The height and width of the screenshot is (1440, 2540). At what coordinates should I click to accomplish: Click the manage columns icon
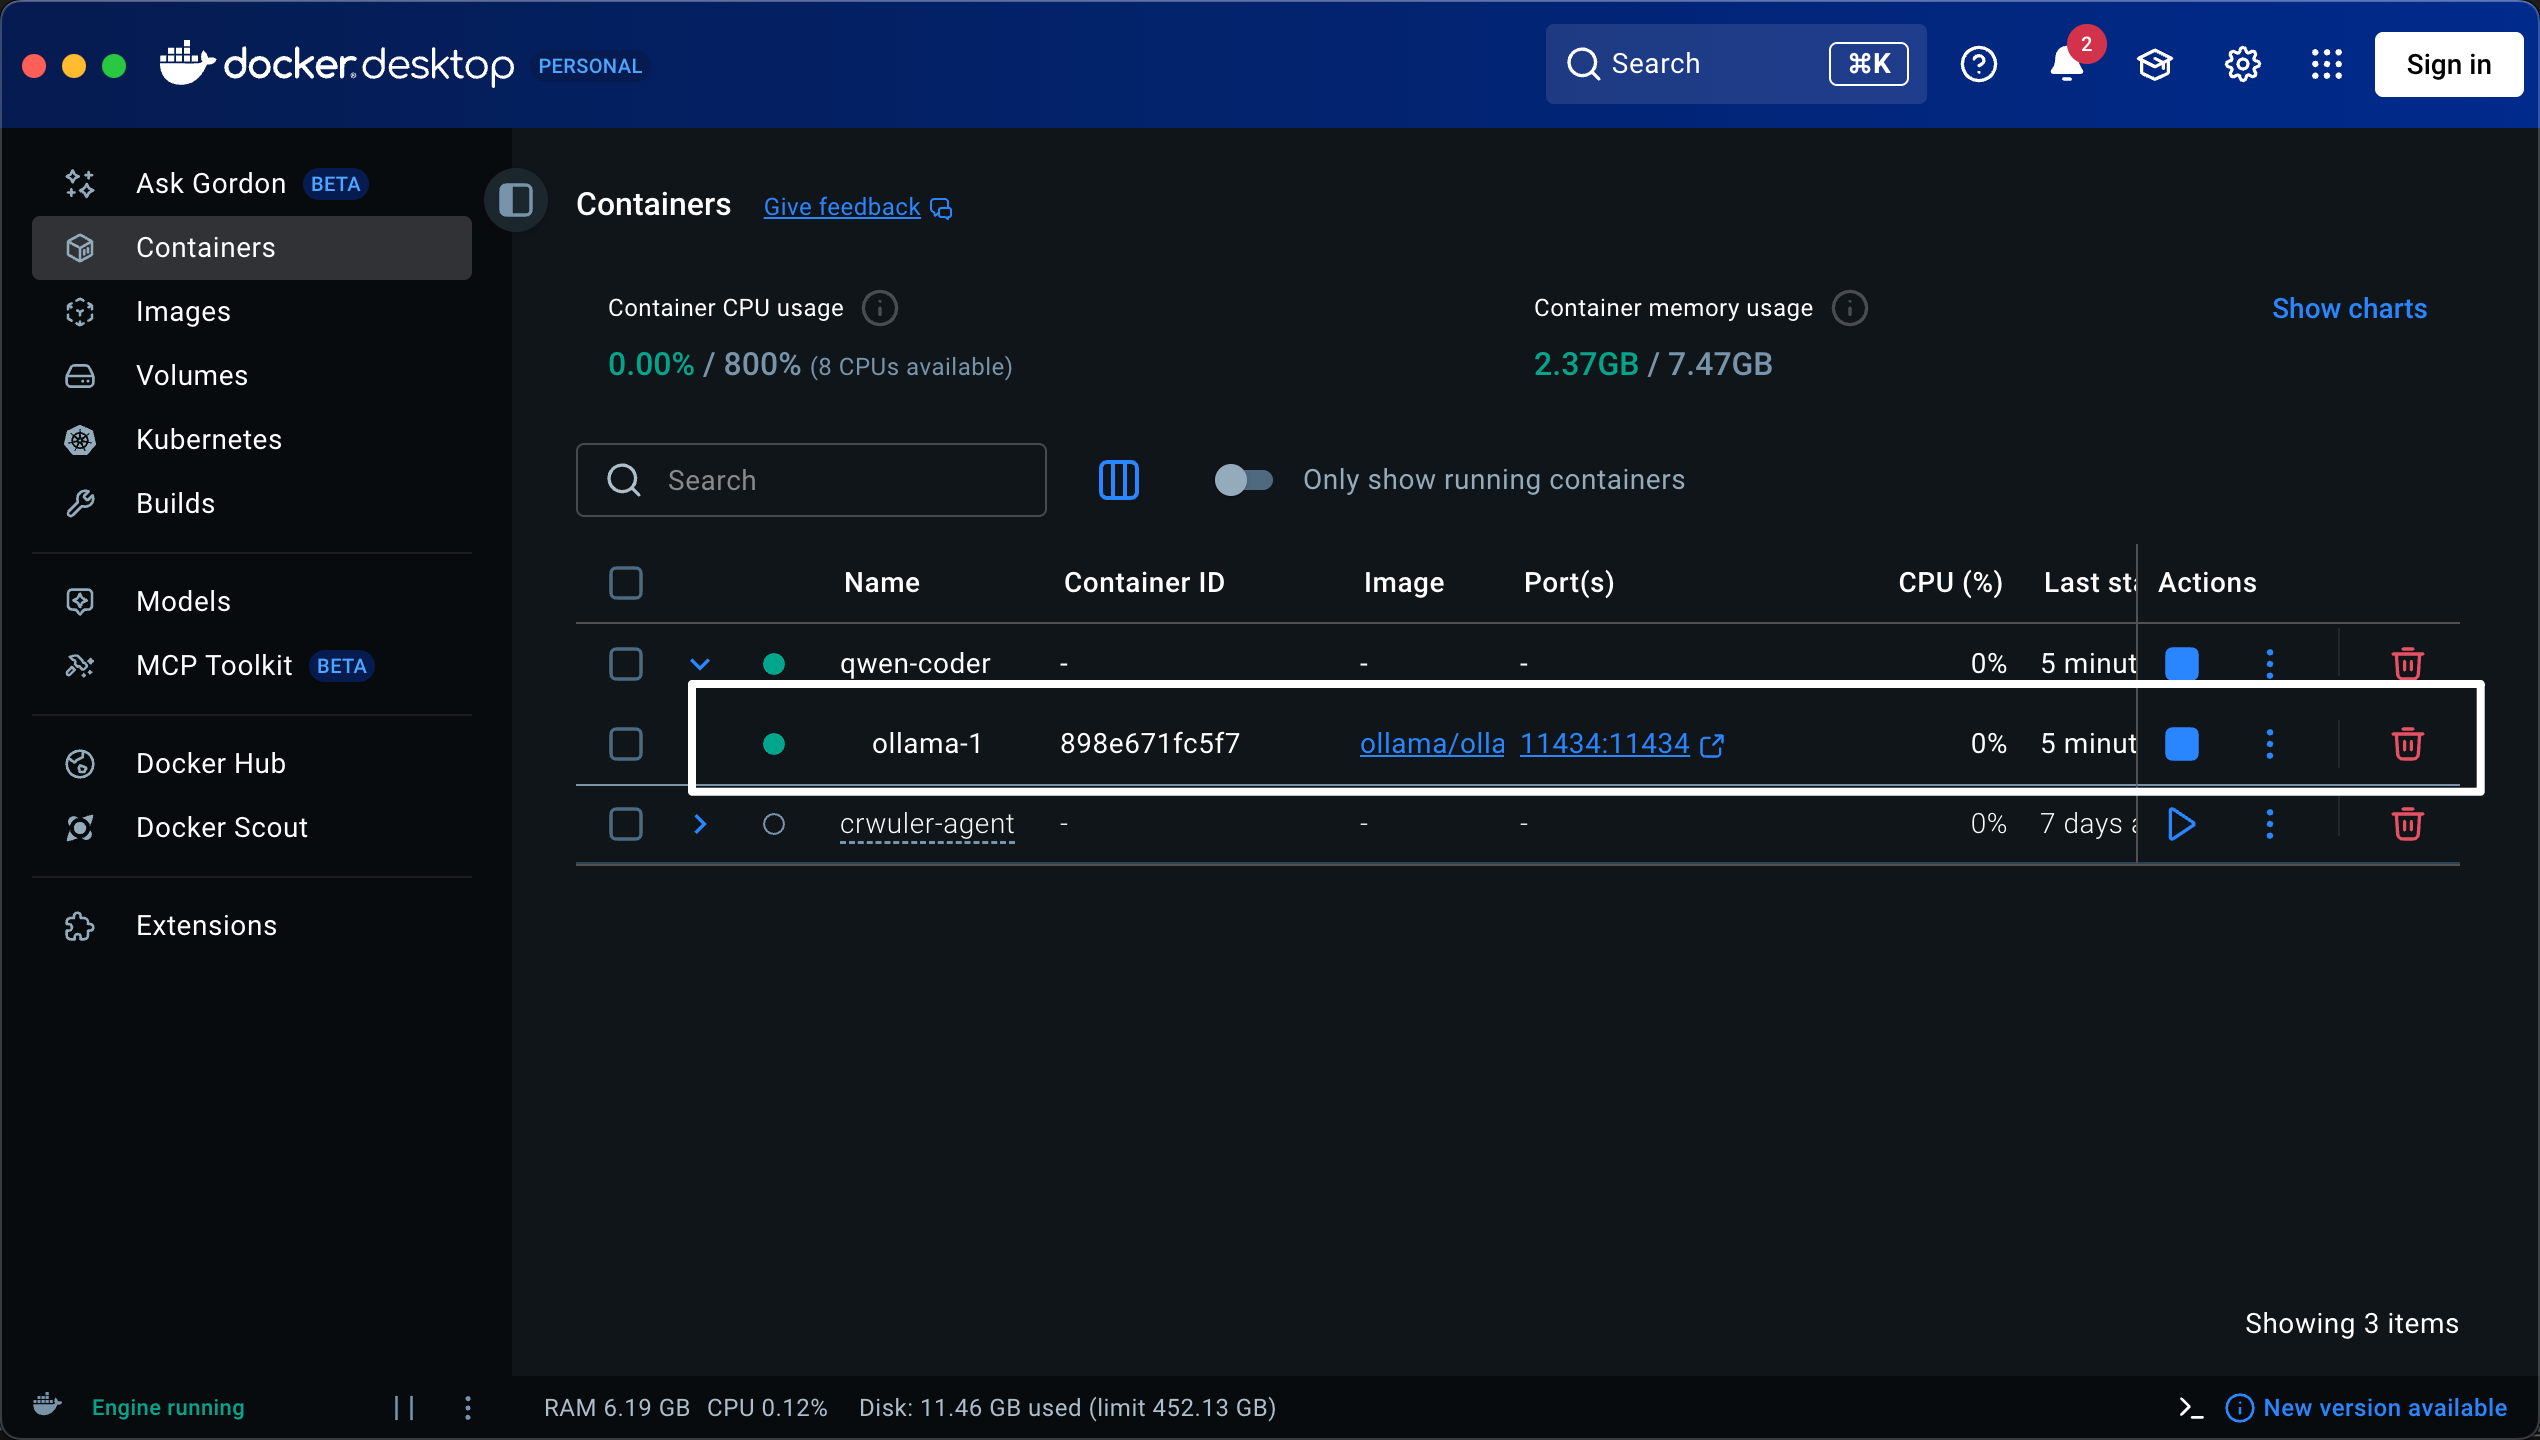(1118, 480)
